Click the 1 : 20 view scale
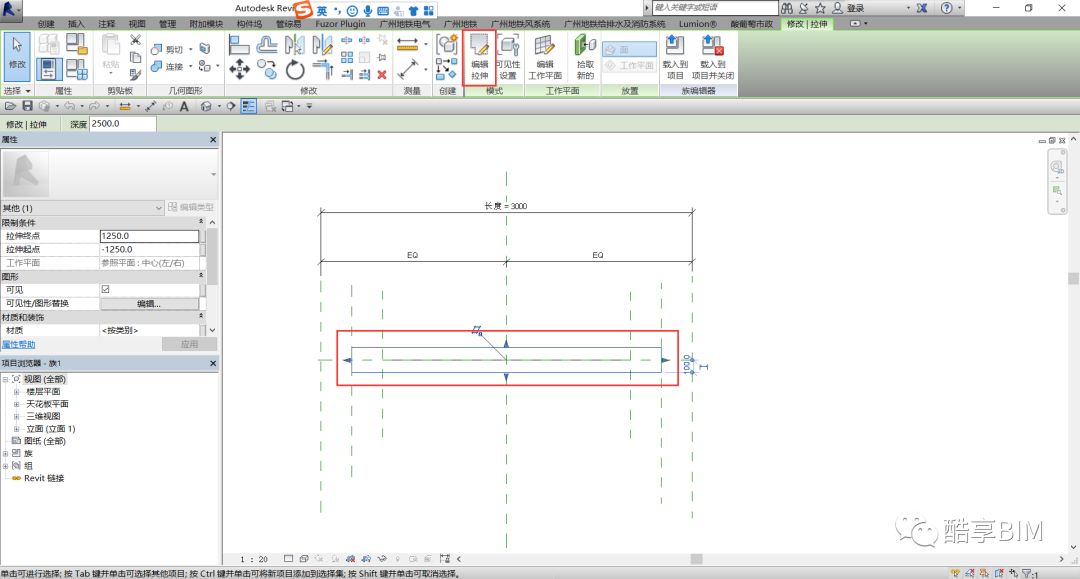Image resolution: width=1080 pixels, height=579 pixels. point(253,559)
